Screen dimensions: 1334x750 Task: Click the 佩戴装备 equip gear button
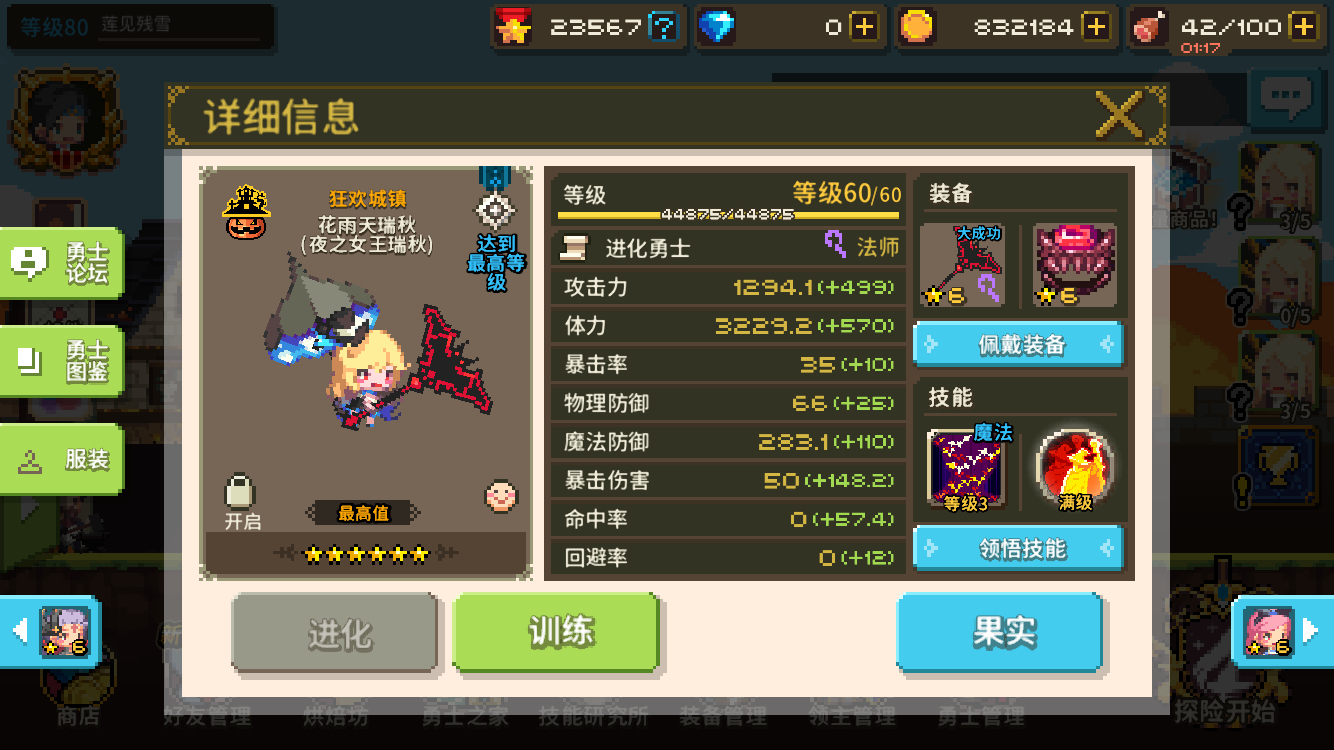click(x=1018, y=345)
